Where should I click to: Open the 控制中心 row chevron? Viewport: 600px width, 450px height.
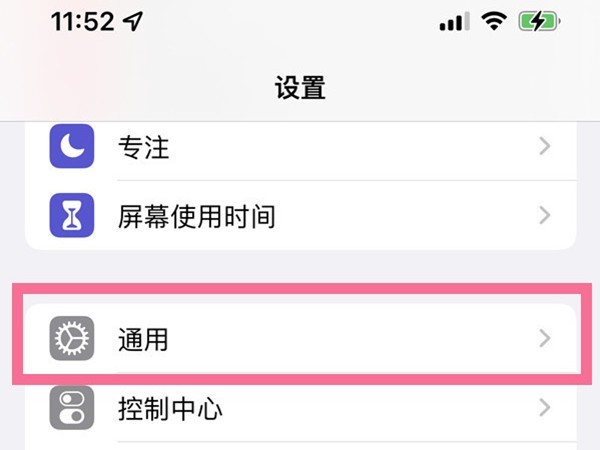(545, 408)
